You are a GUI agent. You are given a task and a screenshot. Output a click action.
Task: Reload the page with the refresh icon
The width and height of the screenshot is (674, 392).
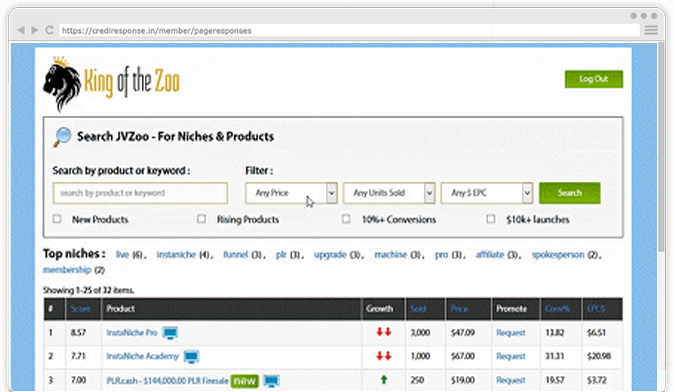pyautogui.click(x=49, y=30)
